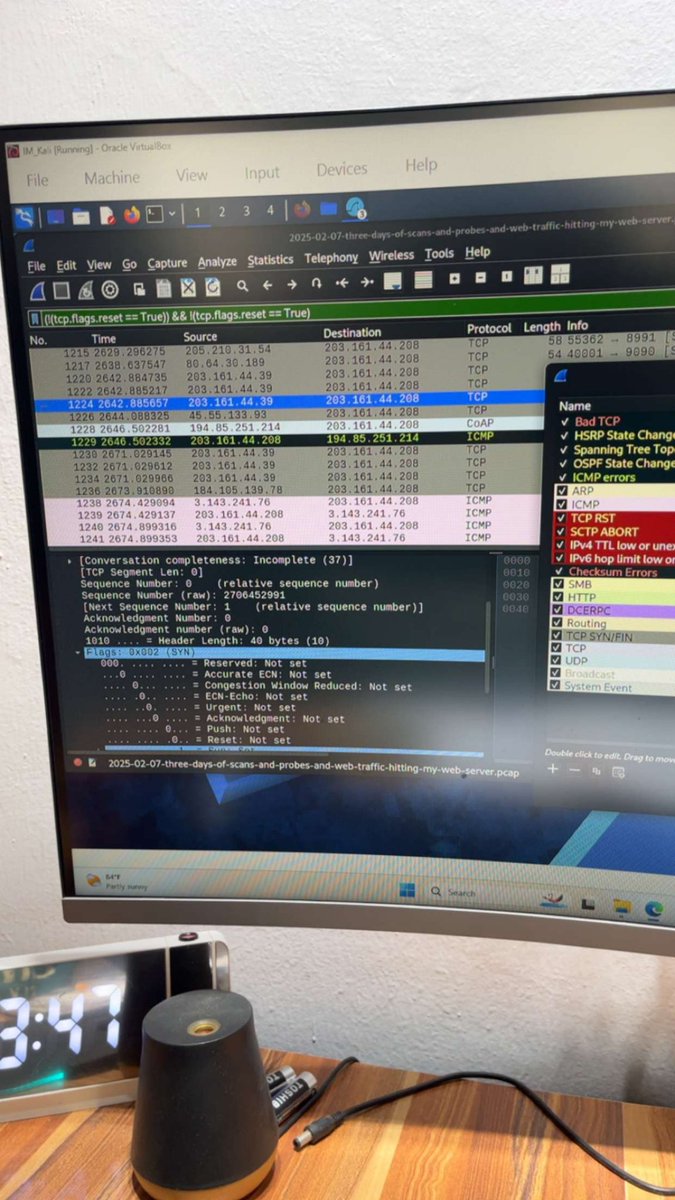The height and width of the screenshot is (1200, 675).
Task: Select the ICMP errors coloring rule row
Action: [x=610, y=477]
